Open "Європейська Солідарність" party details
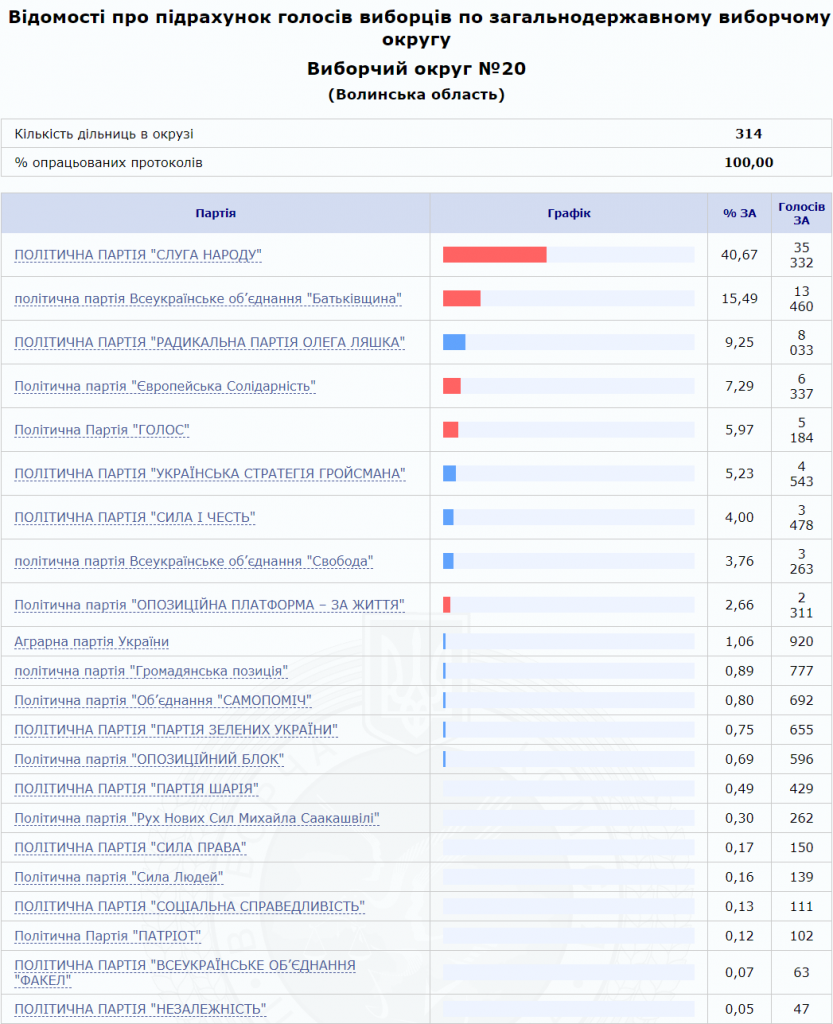 coord(165,386)
